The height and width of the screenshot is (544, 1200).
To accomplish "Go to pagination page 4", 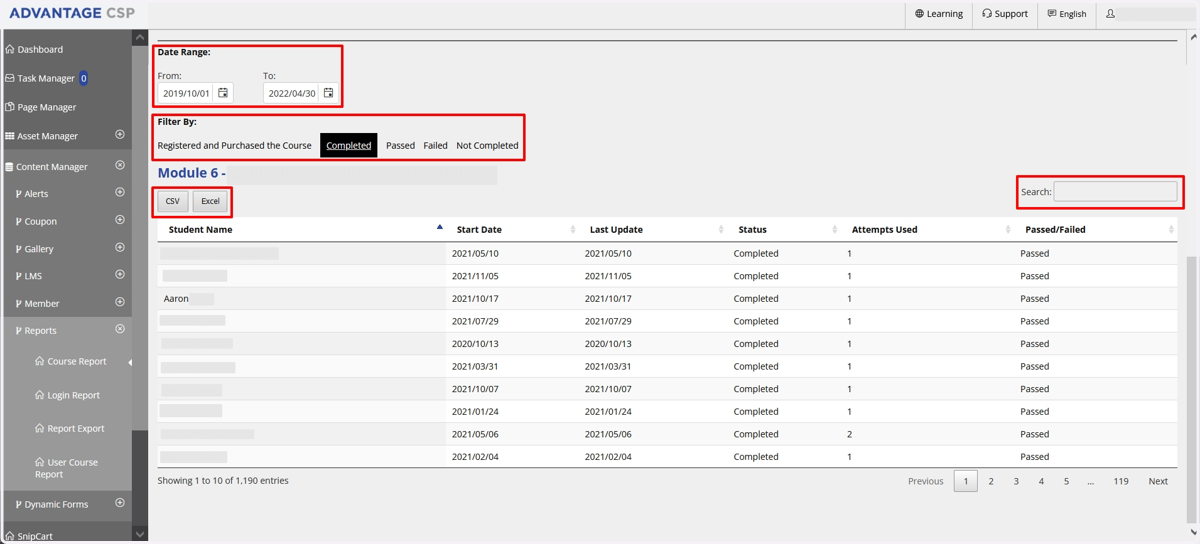I will (x=1041, y=481).
